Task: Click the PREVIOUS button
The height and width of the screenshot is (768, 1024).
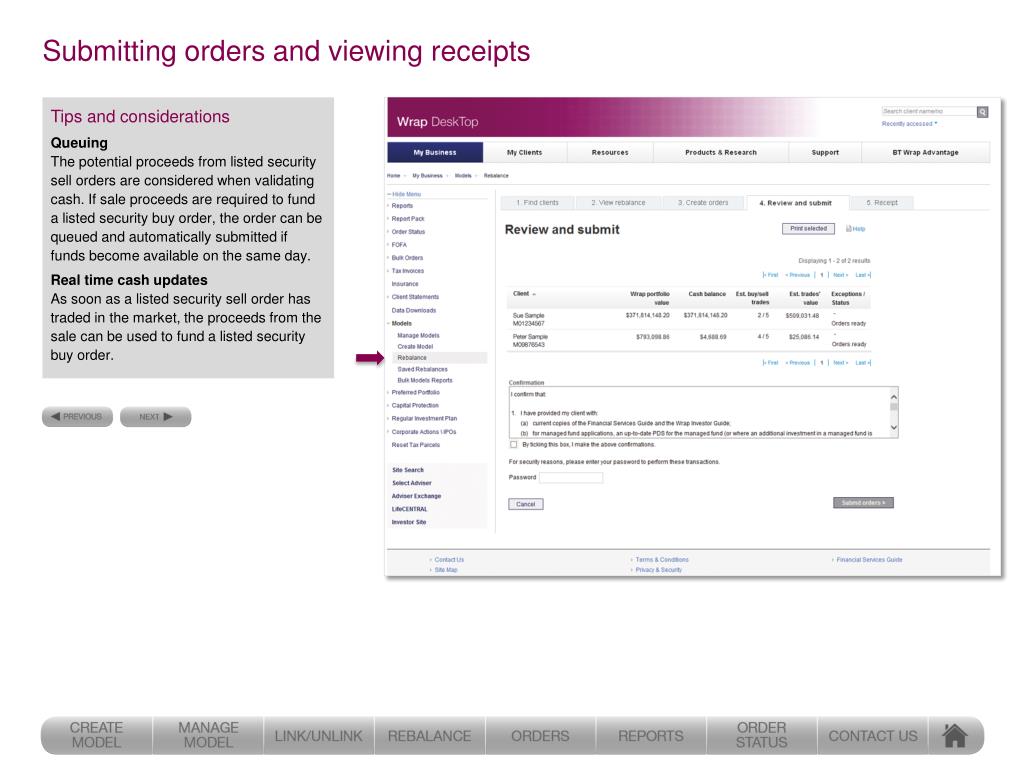Action: [77, 417]
